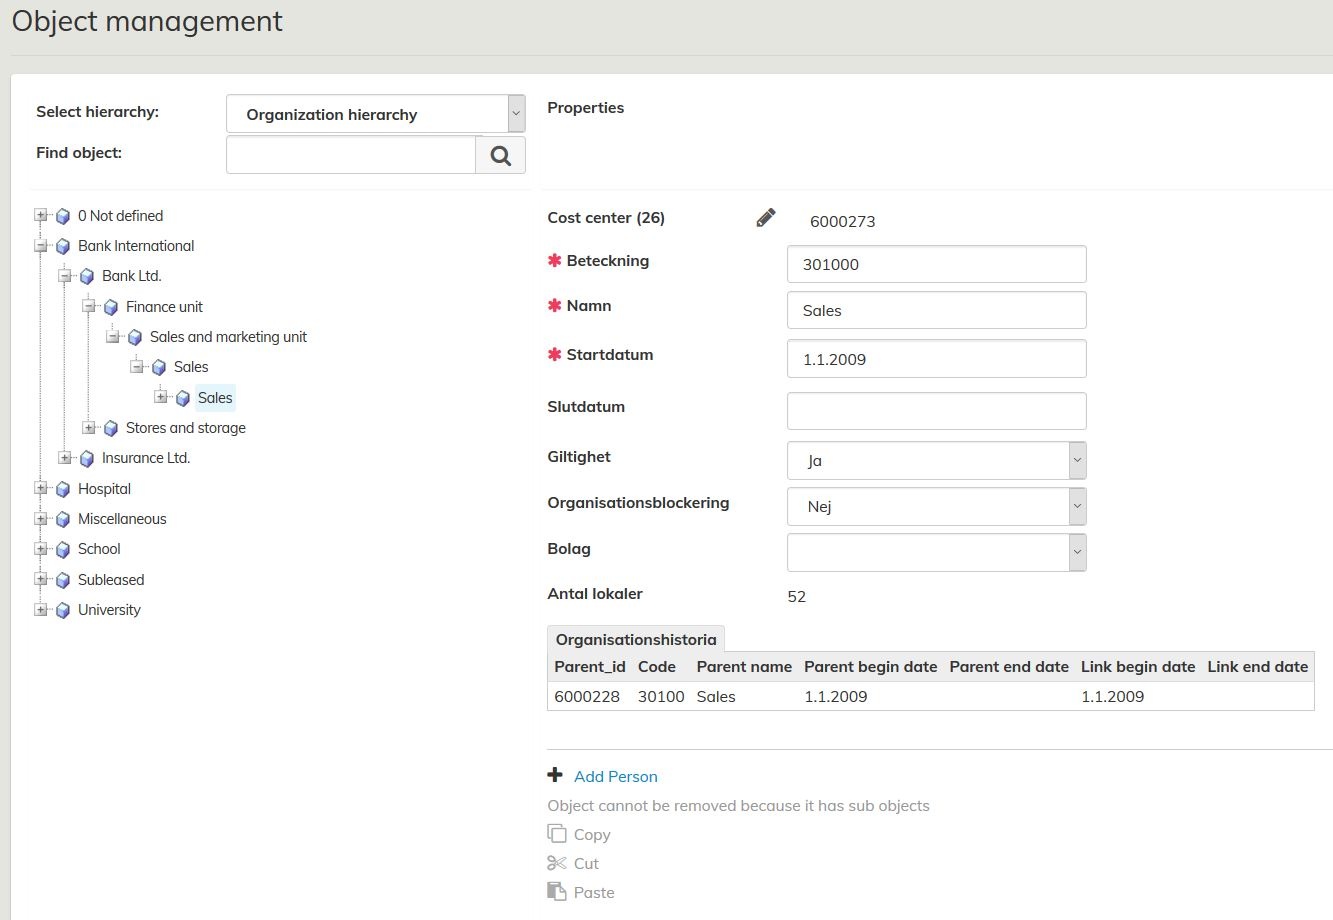This screenshot has height=920, width=1333.
Task: Click the plus icon next to Add Person
Action: [x=556, y=775]
